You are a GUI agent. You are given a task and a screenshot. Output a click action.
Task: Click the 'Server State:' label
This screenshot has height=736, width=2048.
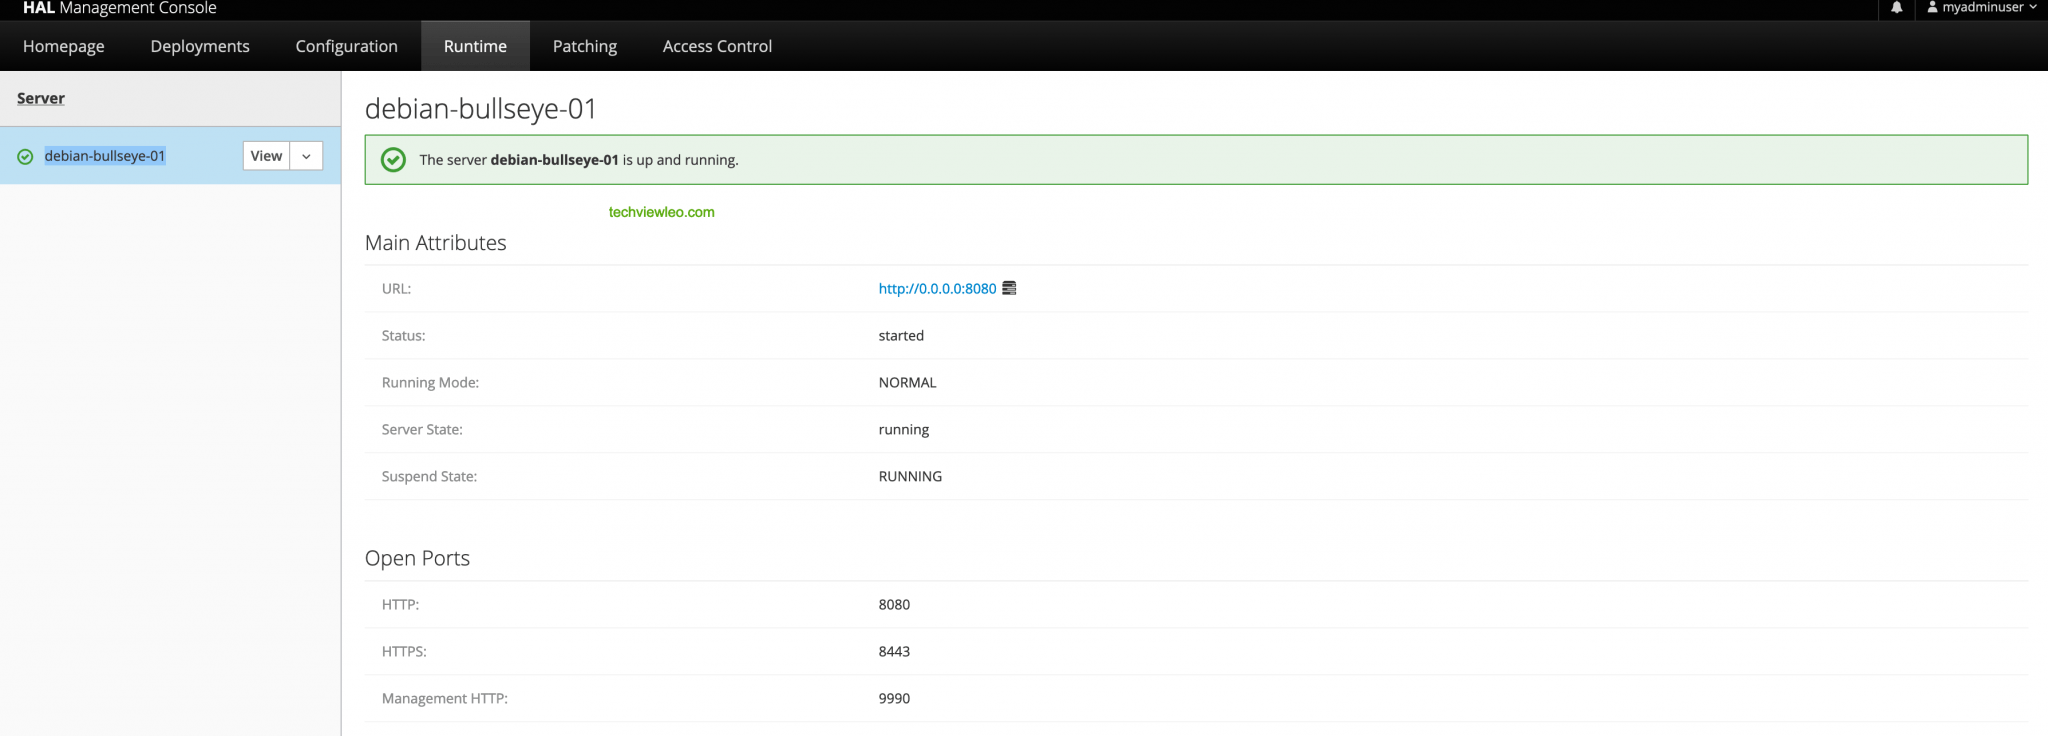coord(422,429)
